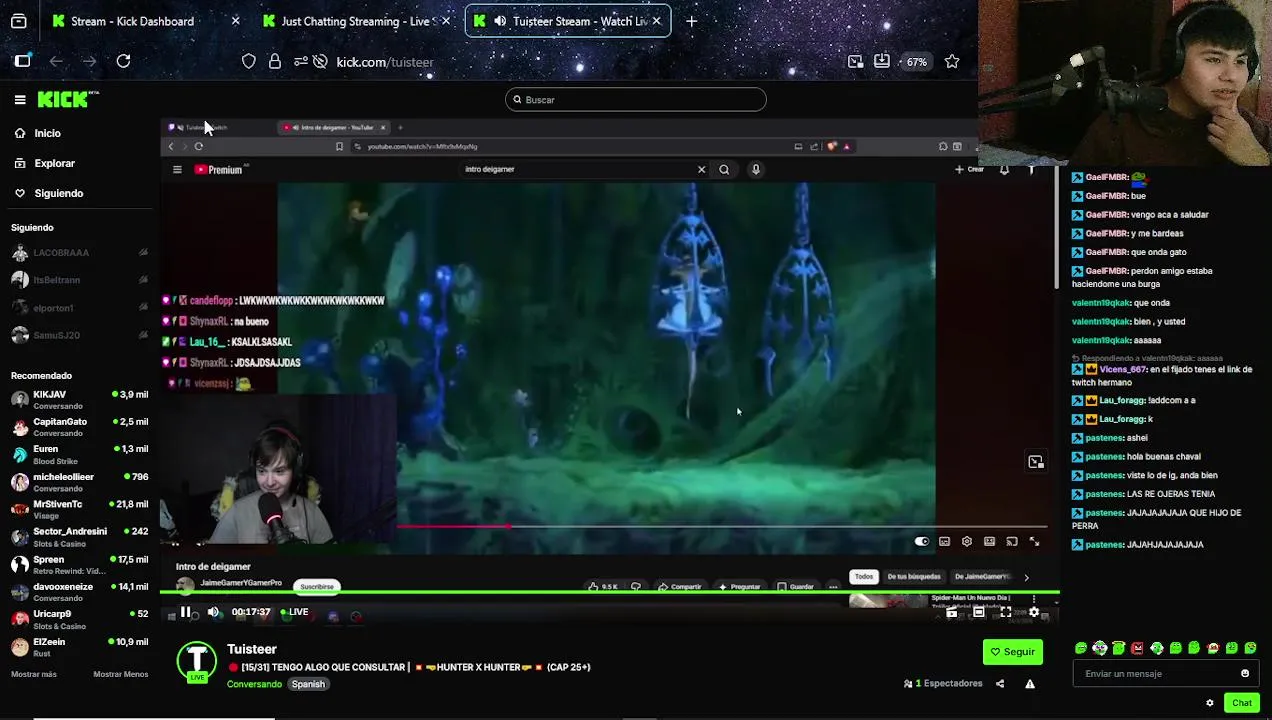This screenshot has height=720, width=1272.
Task: Open the Kick hamburger sidebar menu
Action: [20, 99]
